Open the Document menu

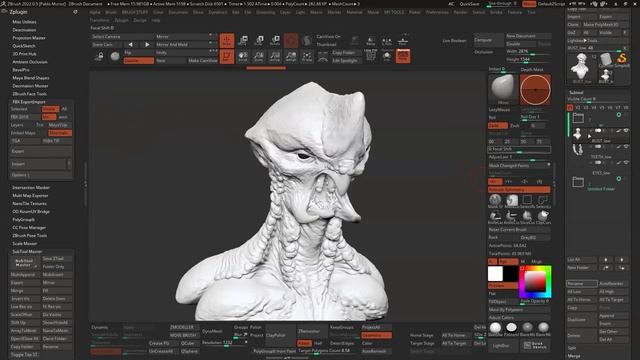tap(178, 12)
